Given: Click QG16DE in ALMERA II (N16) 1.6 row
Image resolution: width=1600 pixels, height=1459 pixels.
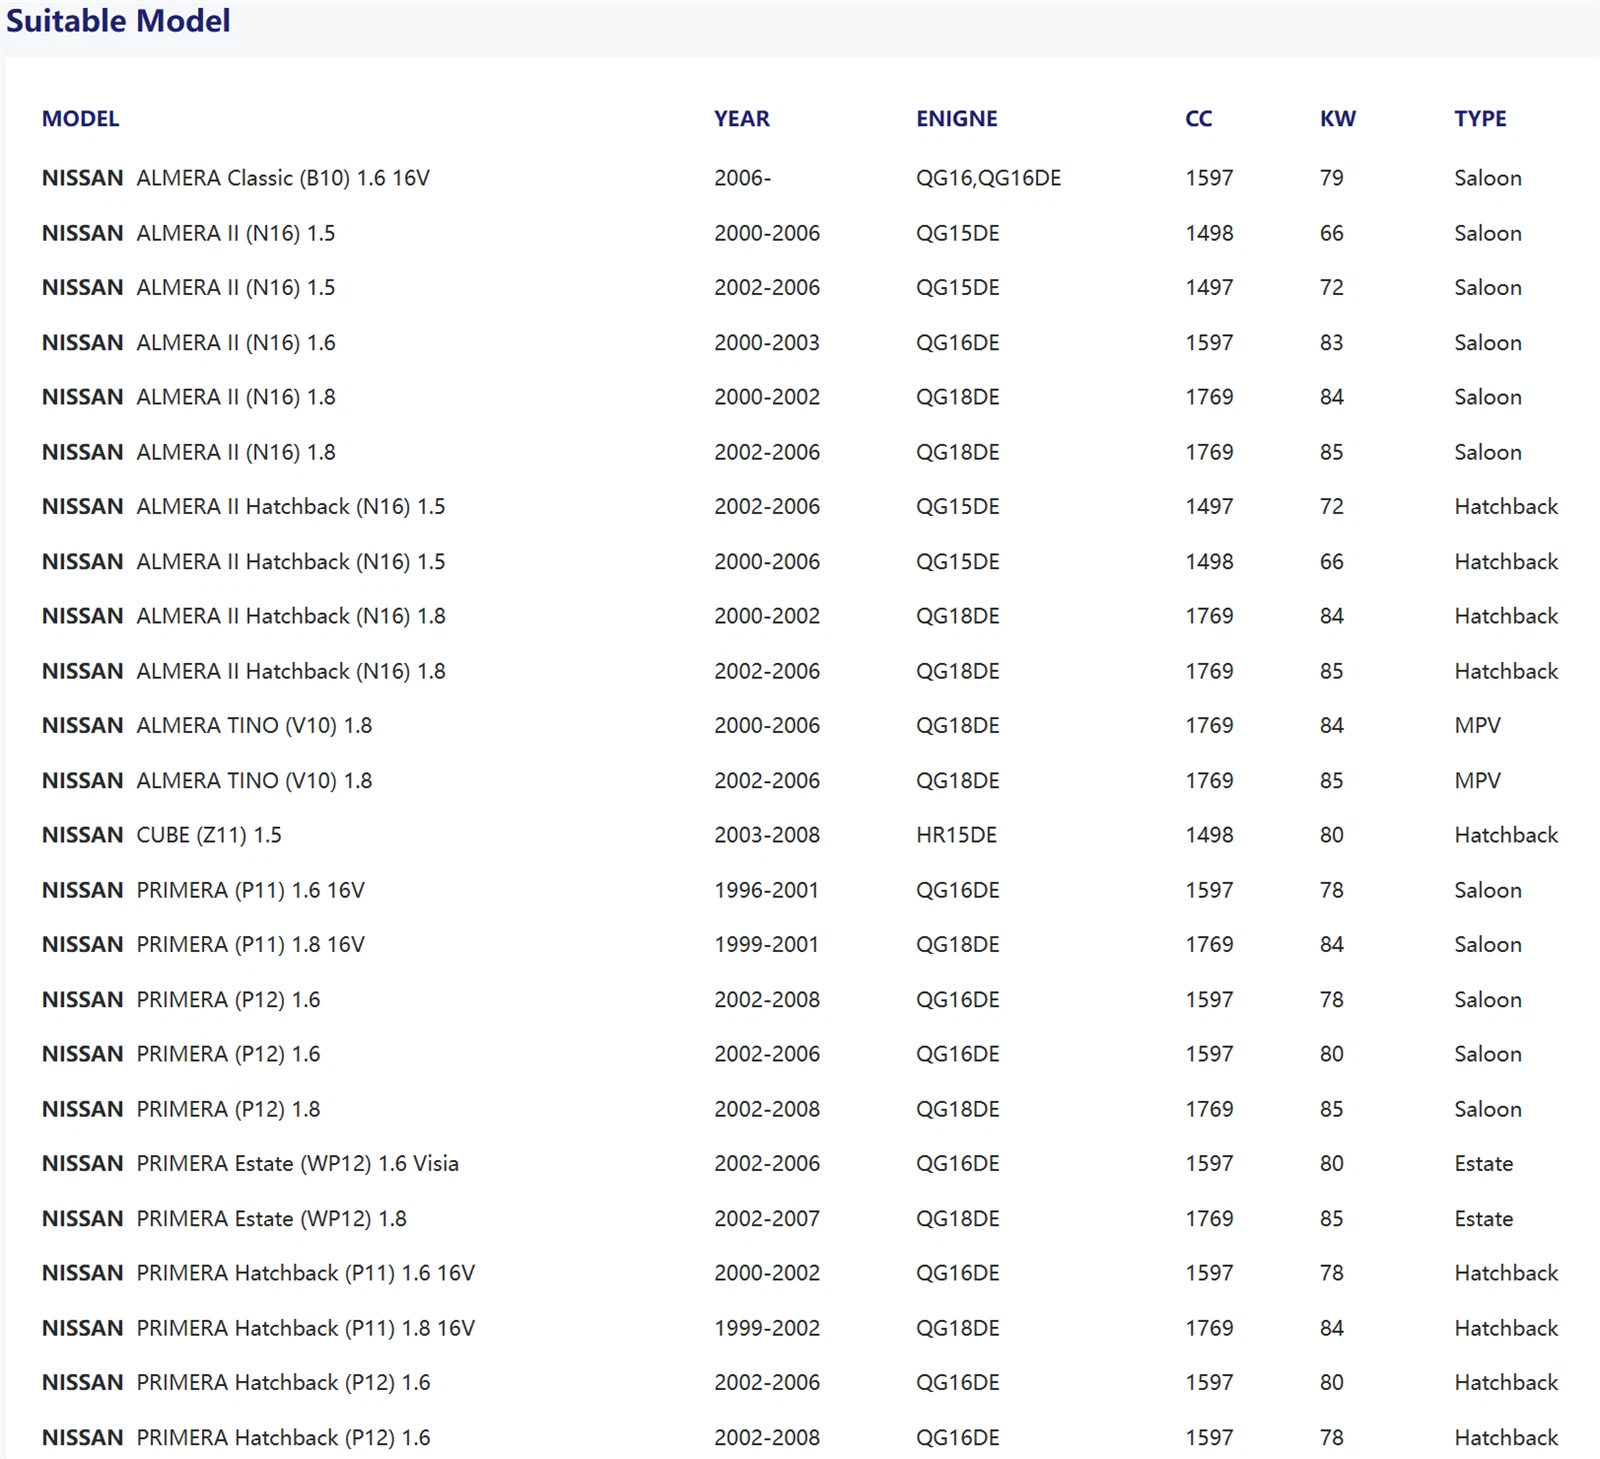Looking at the screenshot, I should point(958,343).
